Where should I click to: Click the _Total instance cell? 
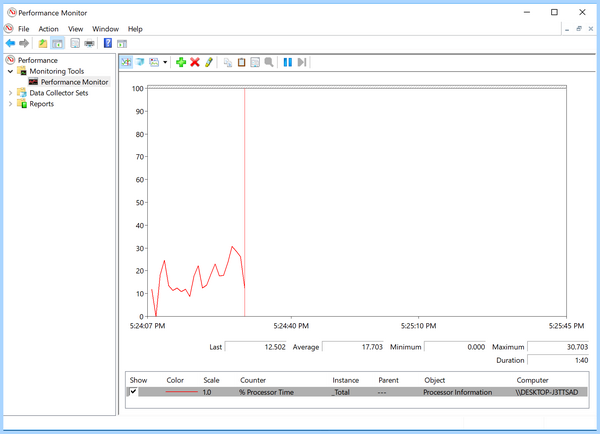[x=341, y=392]
